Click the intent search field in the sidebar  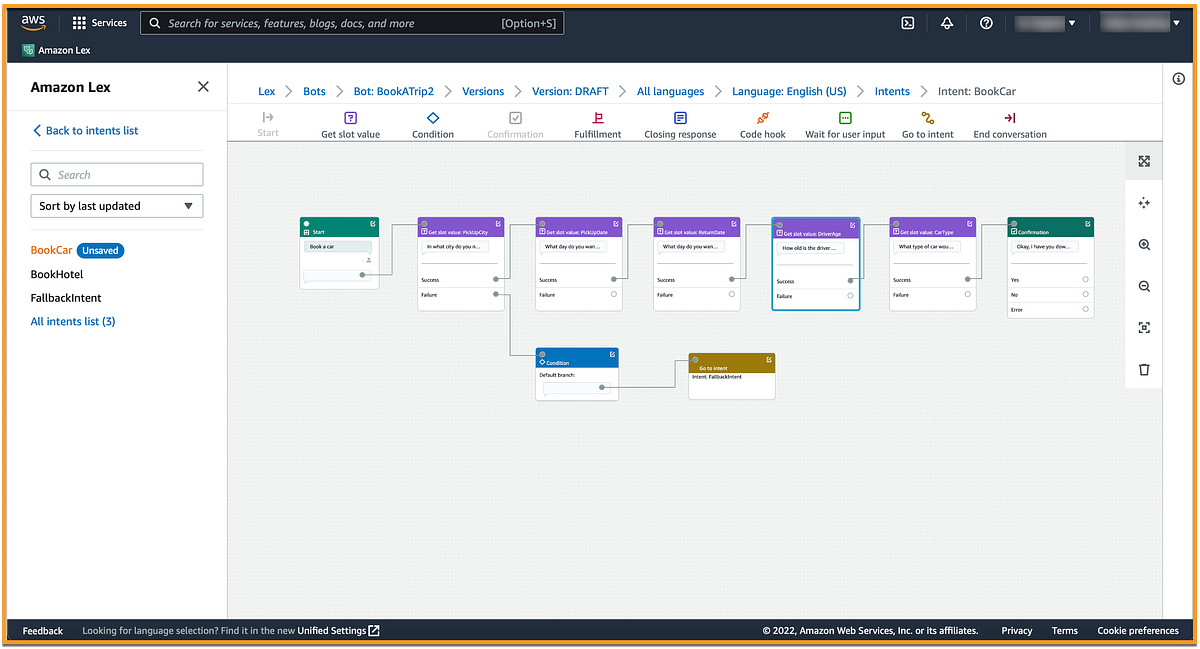tap(116, 174)
